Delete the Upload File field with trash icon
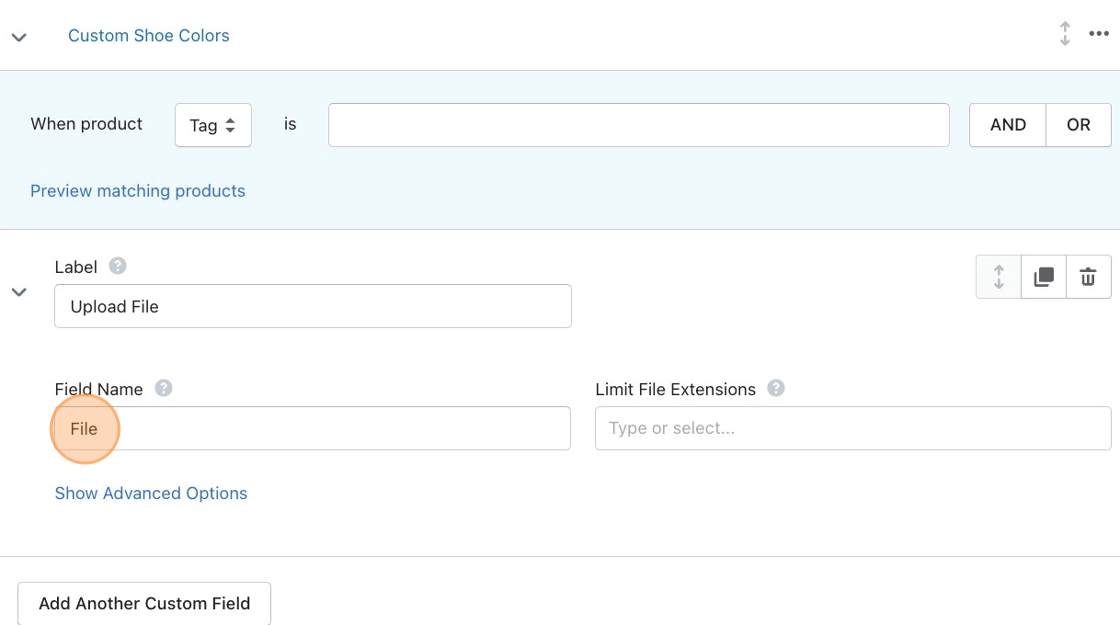1120x625 pixels. click(x=1088, y=277)
